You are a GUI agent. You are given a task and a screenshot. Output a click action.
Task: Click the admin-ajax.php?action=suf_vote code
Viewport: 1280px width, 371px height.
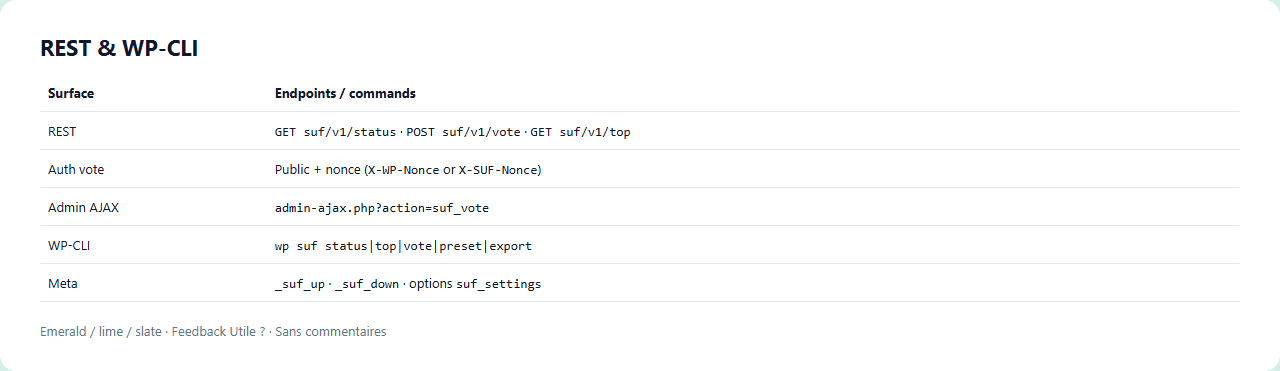382,208
